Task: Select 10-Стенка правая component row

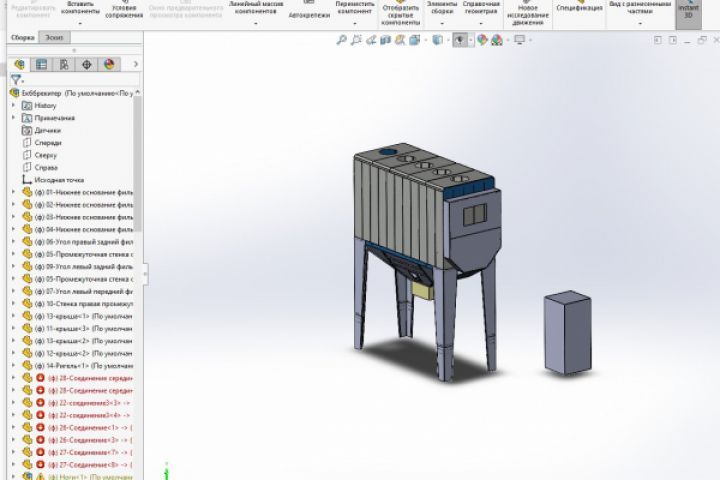Action: coord(77,304)
